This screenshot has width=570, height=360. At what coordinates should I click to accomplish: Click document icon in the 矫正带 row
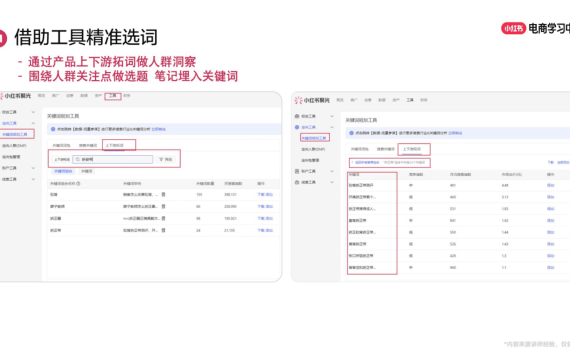point(163,230)
